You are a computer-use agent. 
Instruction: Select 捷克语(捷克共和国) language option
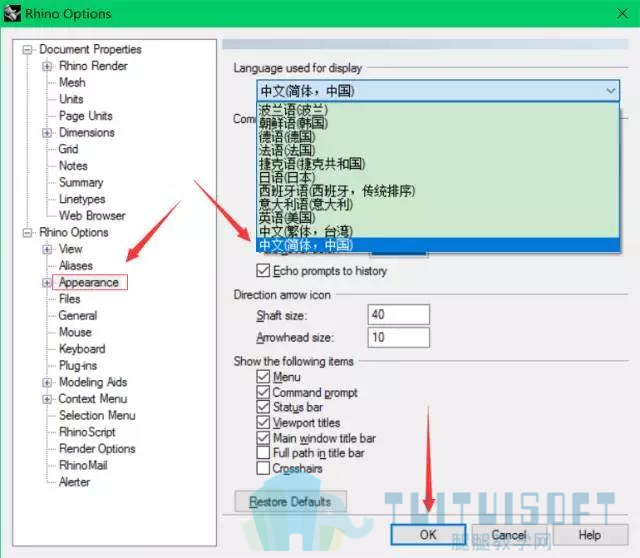point(438,164)
